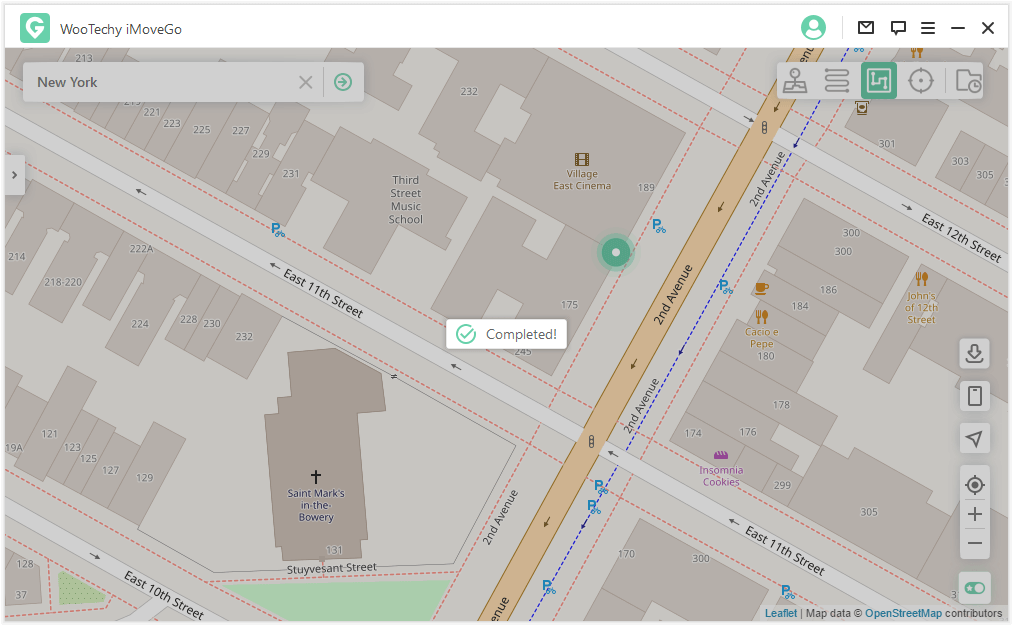Zoom in the map with plus button
Viewport: 1013px width, 626px height.
[x=974, y=515]
